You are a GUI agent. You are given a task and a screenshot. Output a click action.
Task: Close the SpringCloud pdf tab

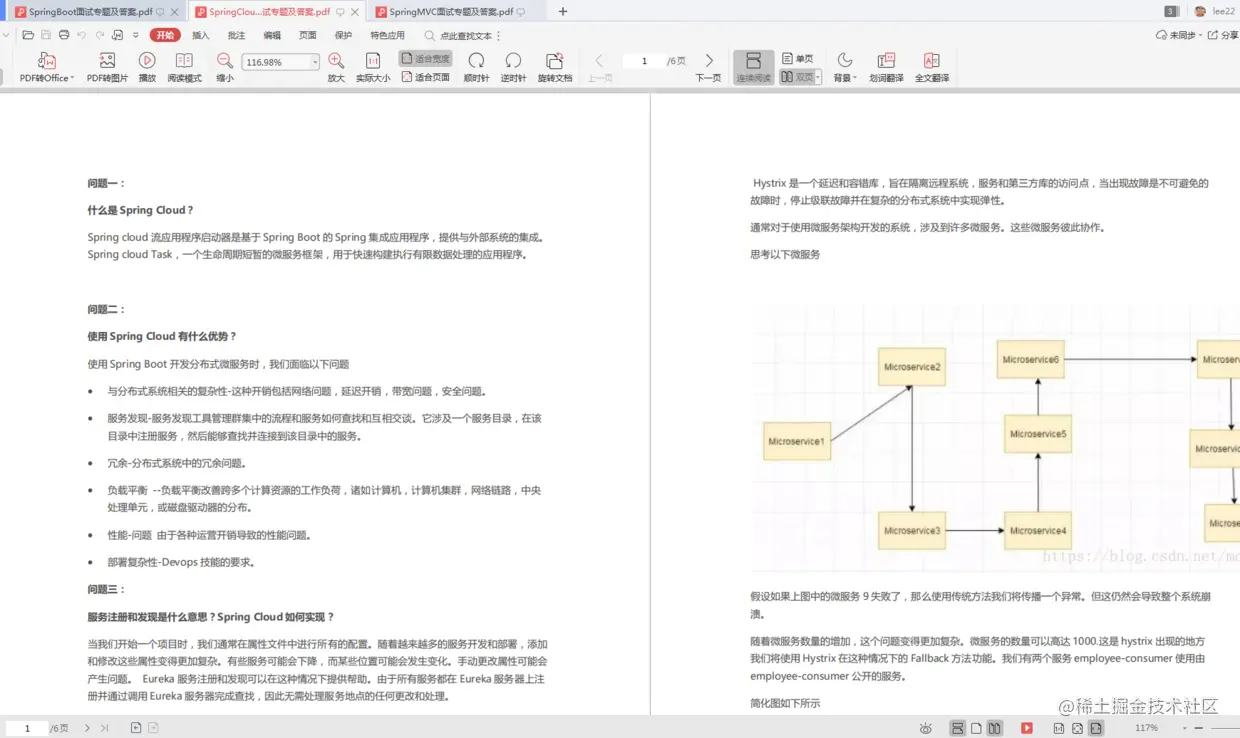coord(354,12)
